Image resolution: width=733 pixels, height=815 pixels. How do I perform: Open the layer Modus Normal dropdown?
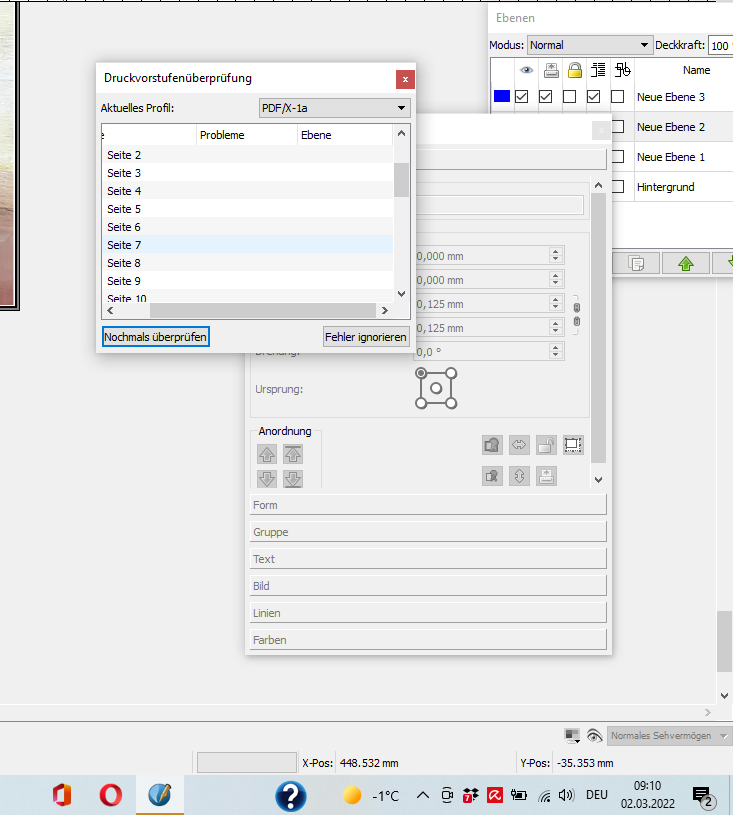[x=589, y=45]
